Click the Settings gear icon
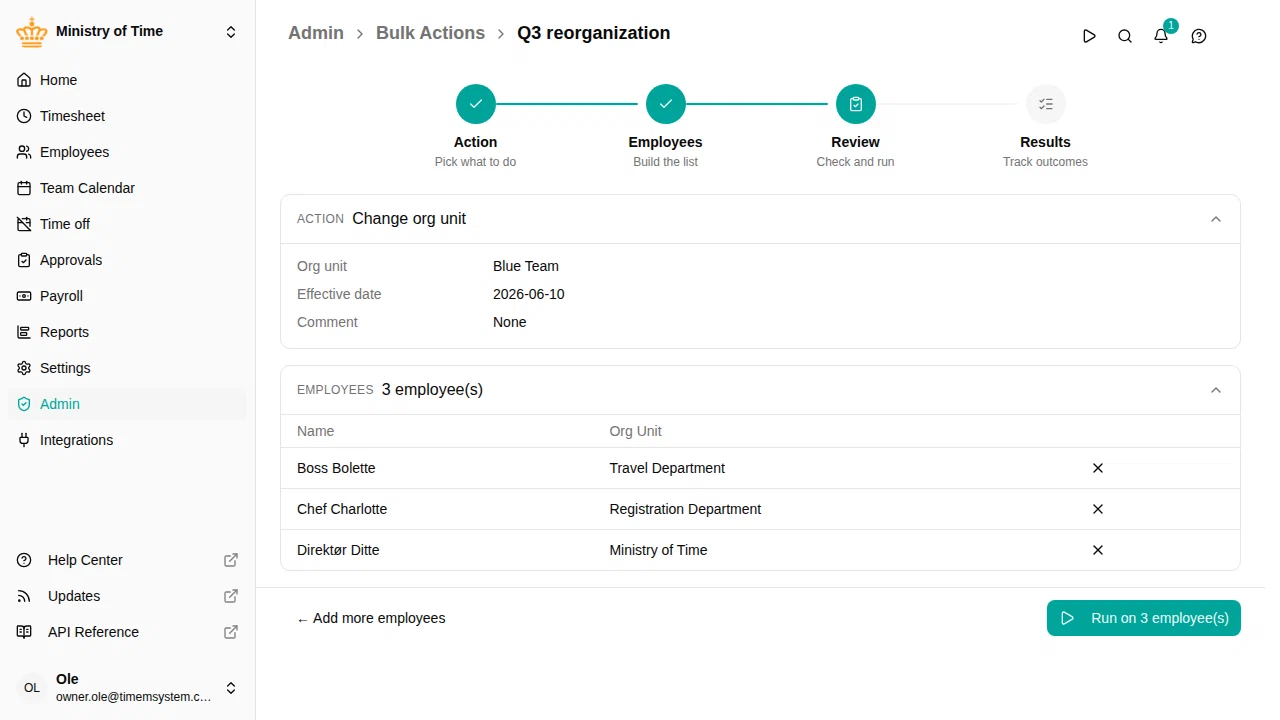Screen dimensions: 1280x720 pos(24,368)
